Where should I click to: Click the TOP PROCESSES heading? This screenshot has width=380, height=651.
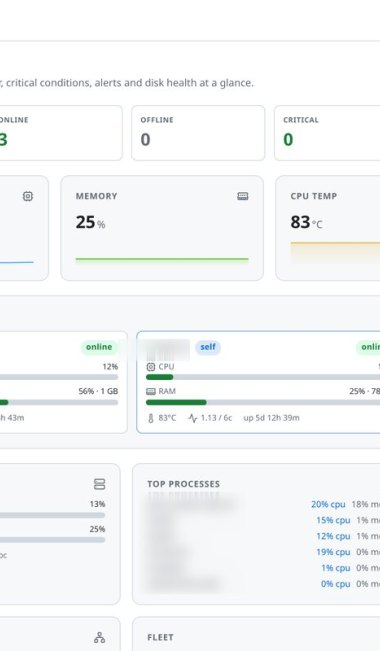coord(184,484)
